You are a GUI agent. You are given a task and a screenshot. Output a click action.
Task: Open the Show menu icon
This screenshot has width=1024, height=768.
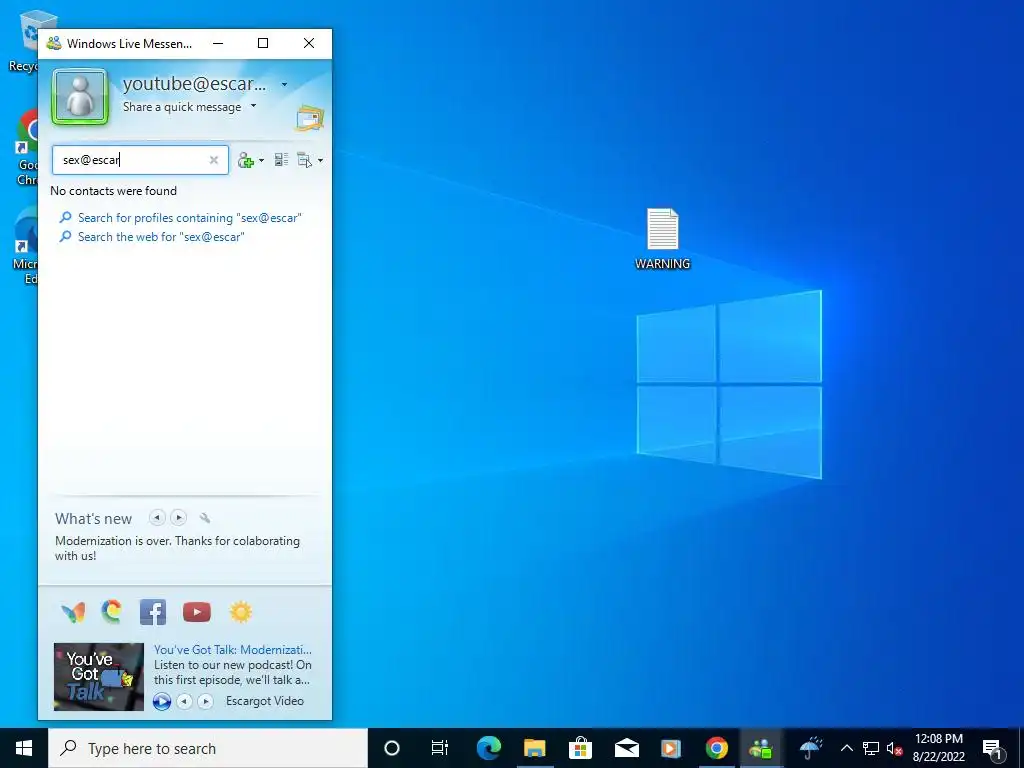pyautogui.click(x=304, y=160)
